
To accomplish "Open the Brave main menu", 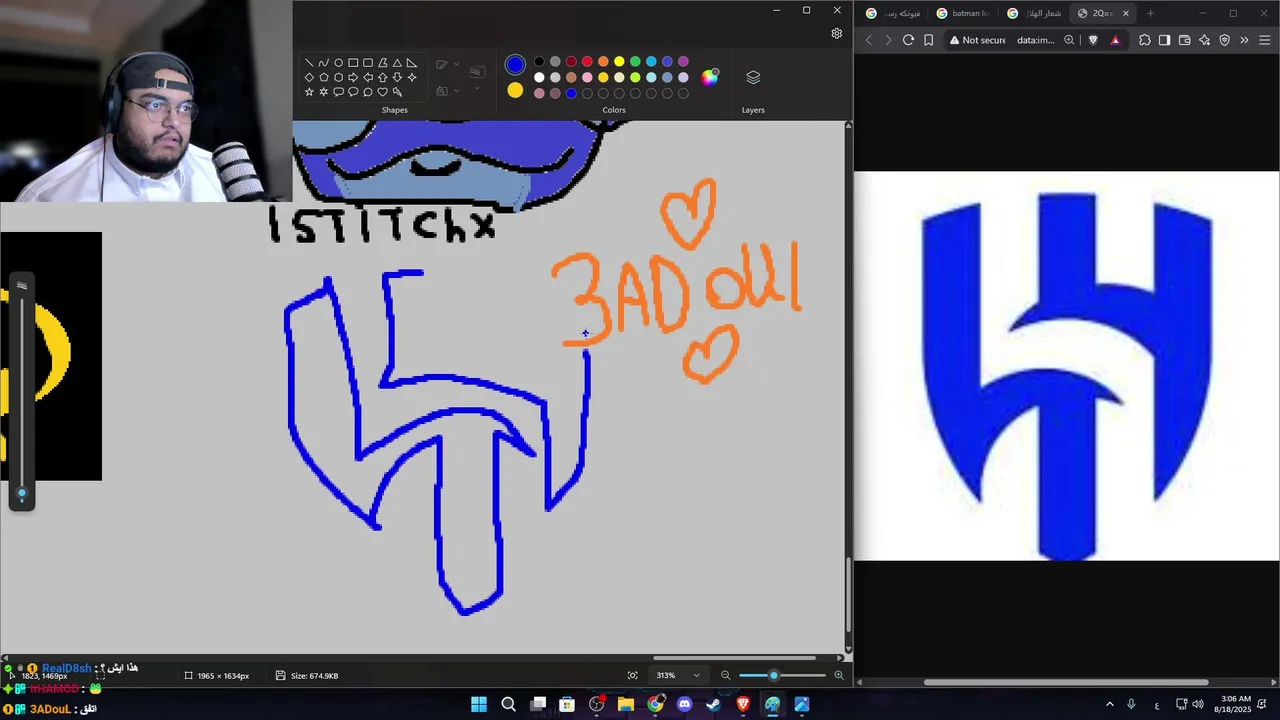I will [1265, 40].
